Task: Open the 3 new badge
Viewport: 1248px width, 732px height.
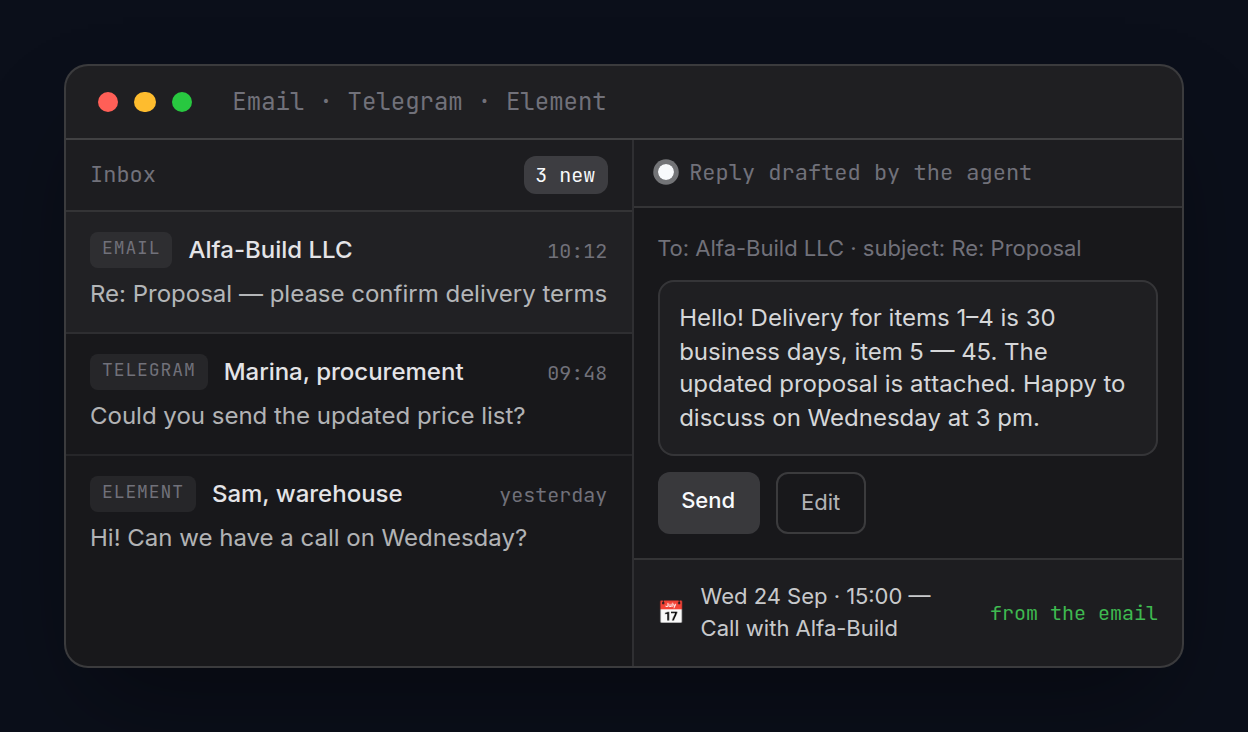Action: pyautogui.click(x=566, y=175)
